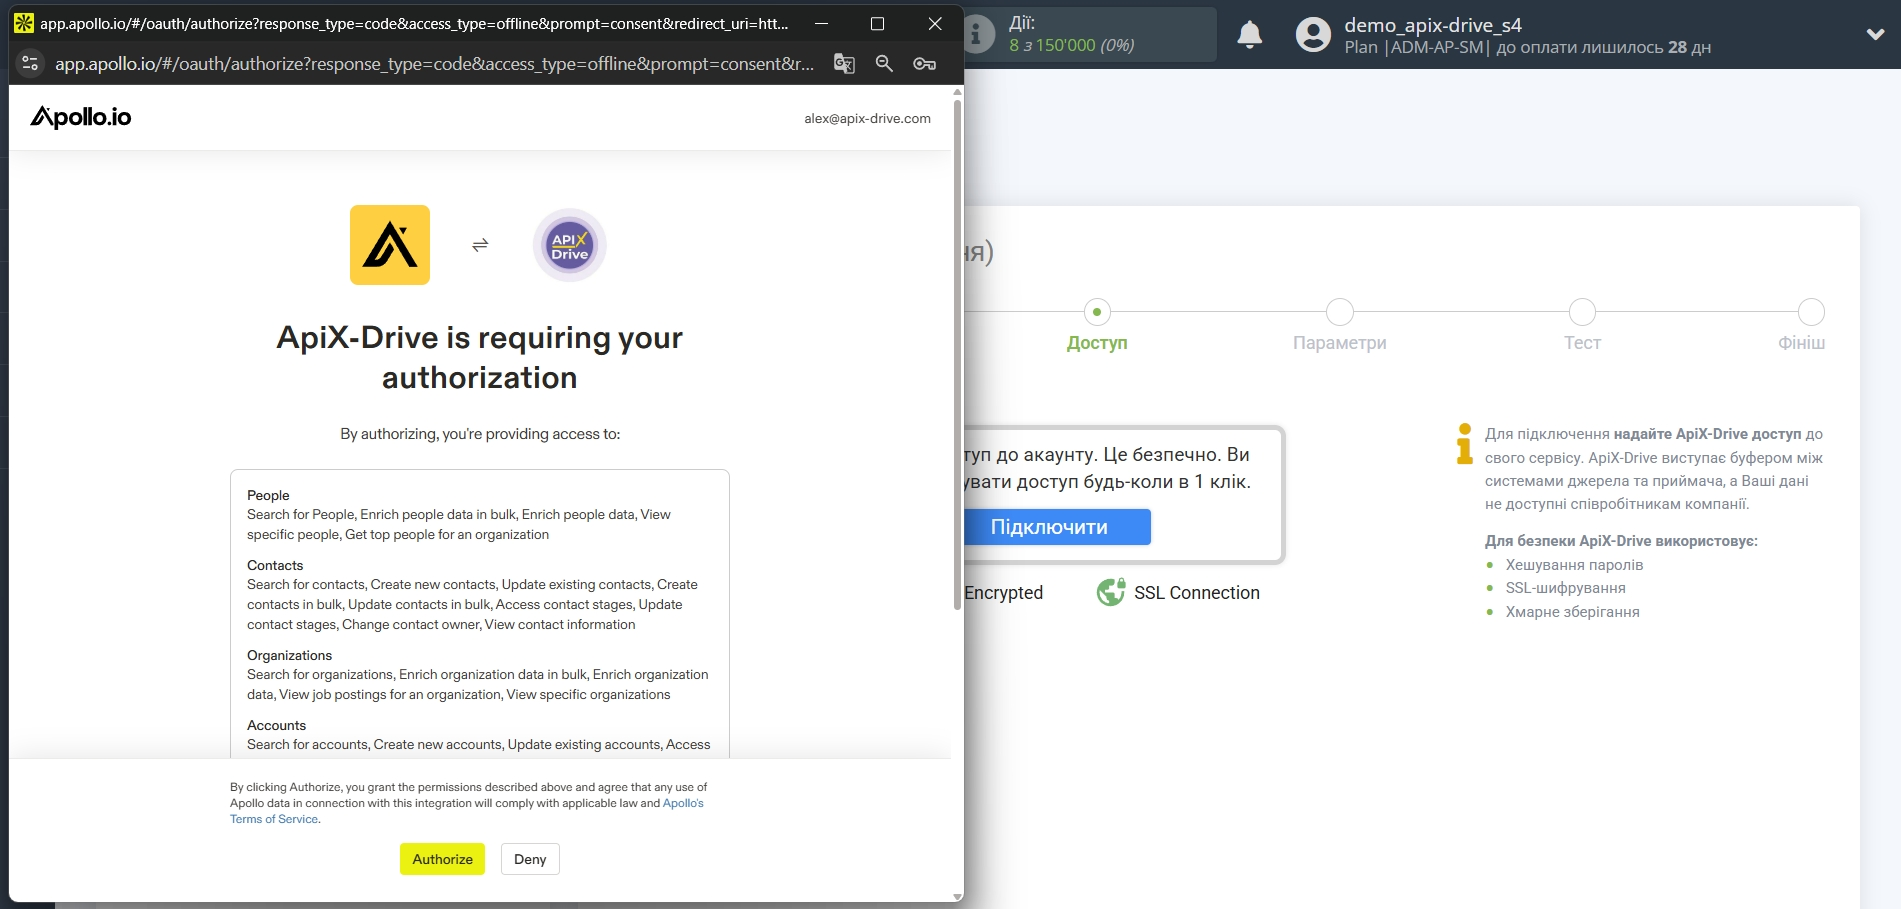Click the 8 з 150'000 usage indicator

pos(1065,44)
